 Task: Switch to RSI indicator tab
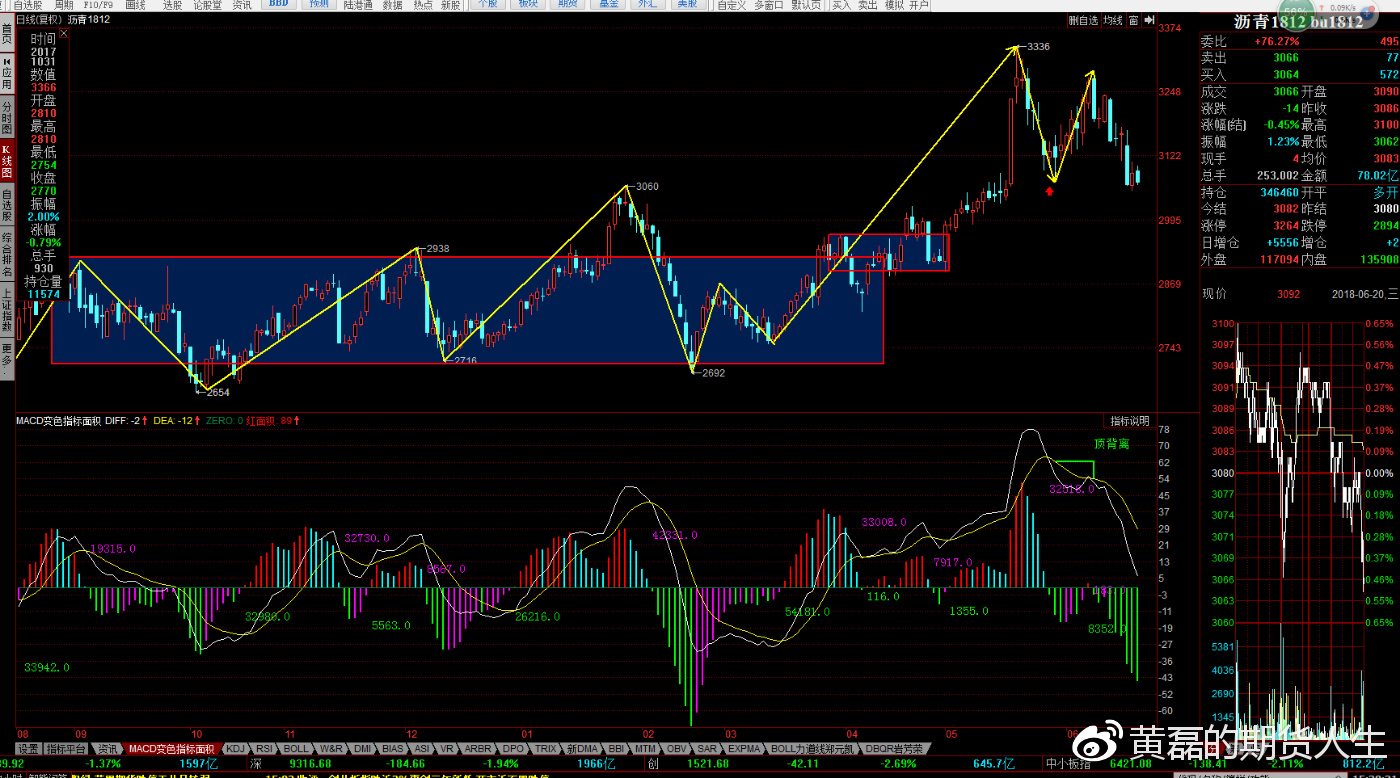click(264, 748)
